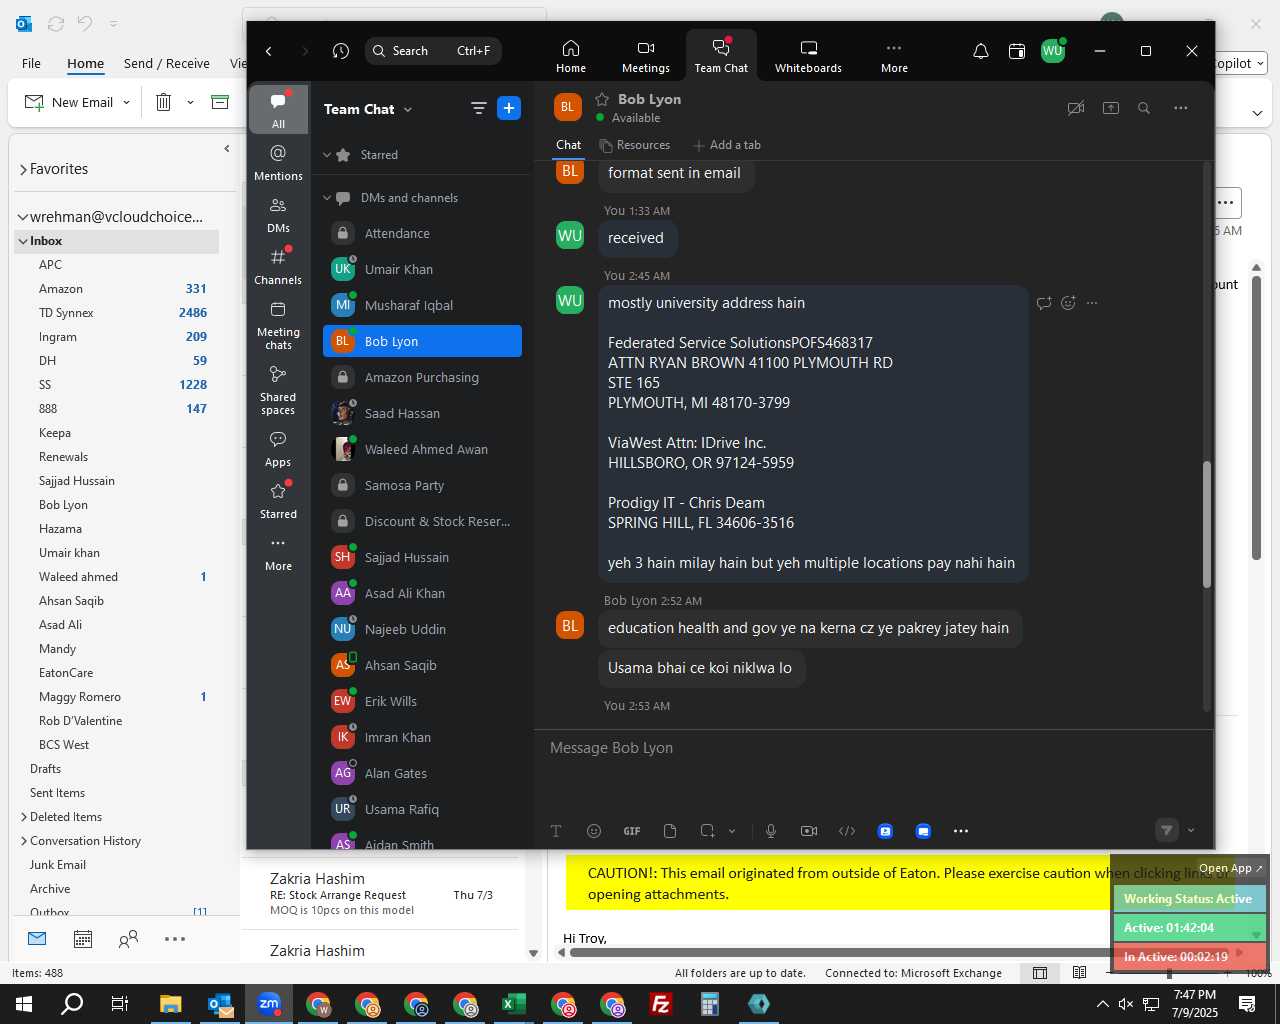Insert a GIF in message
Screen dimensions: 1280x1024
(x=632, y=831)
